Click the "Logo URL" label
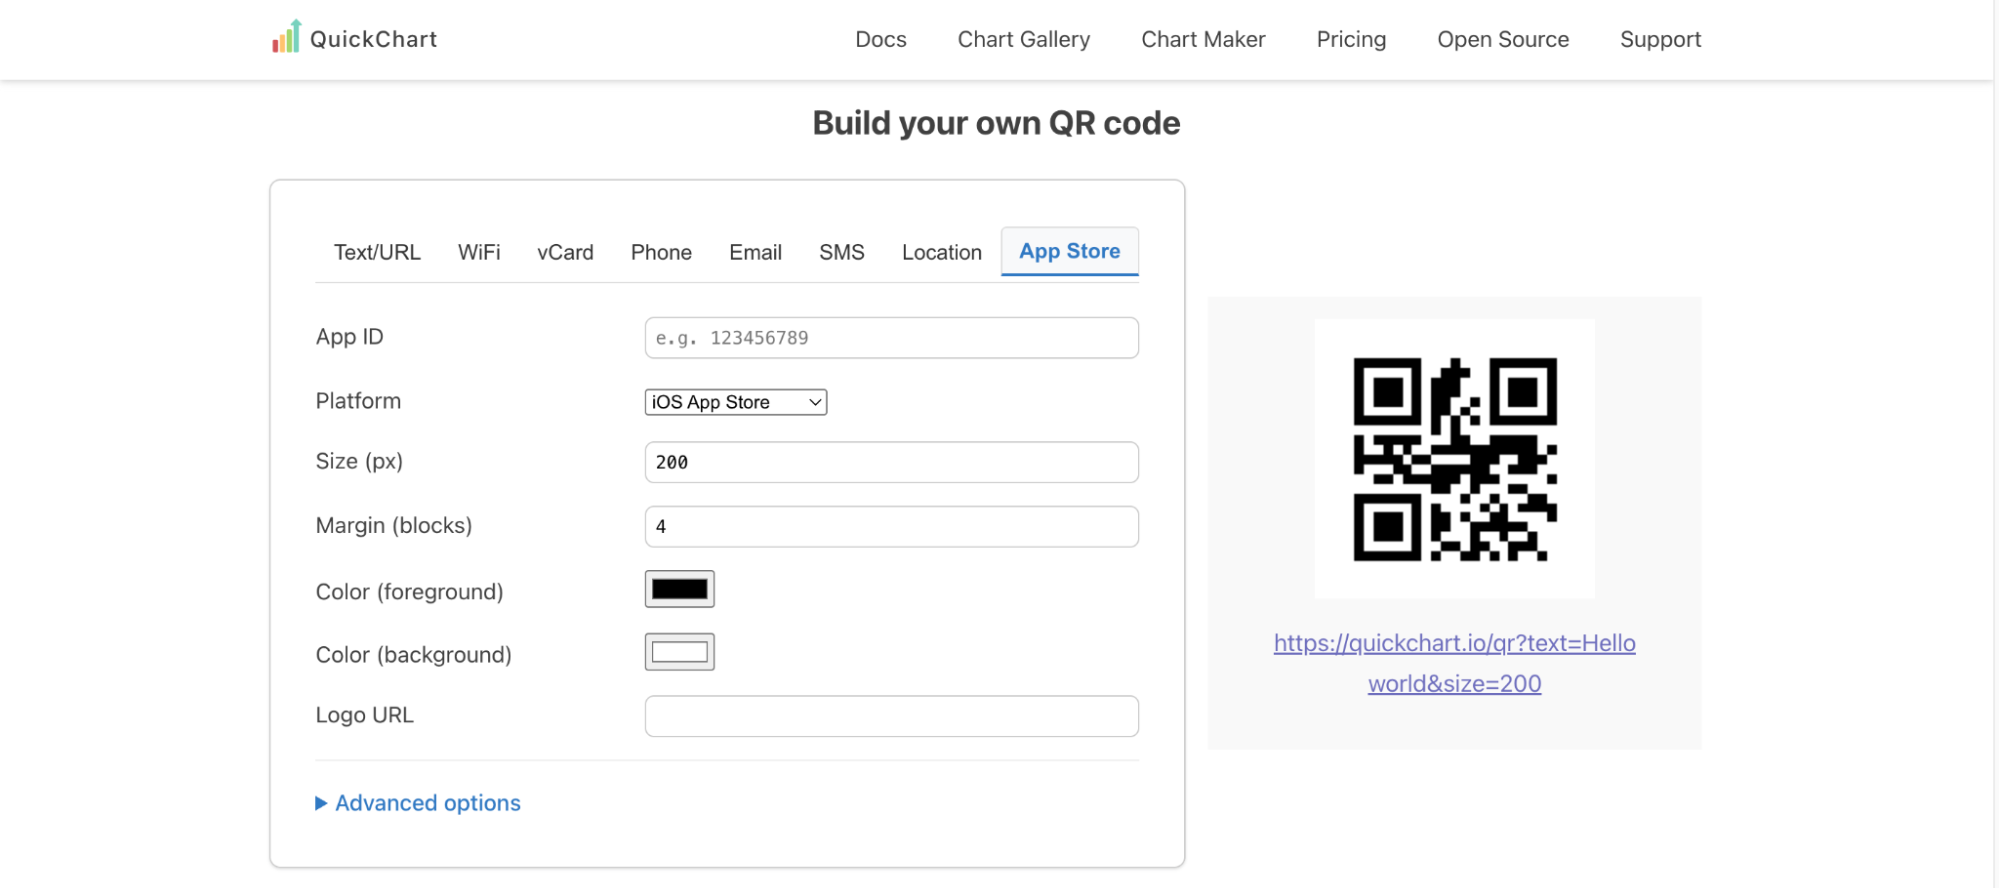Screen dimensions: 1999x889 click(364, 715)
